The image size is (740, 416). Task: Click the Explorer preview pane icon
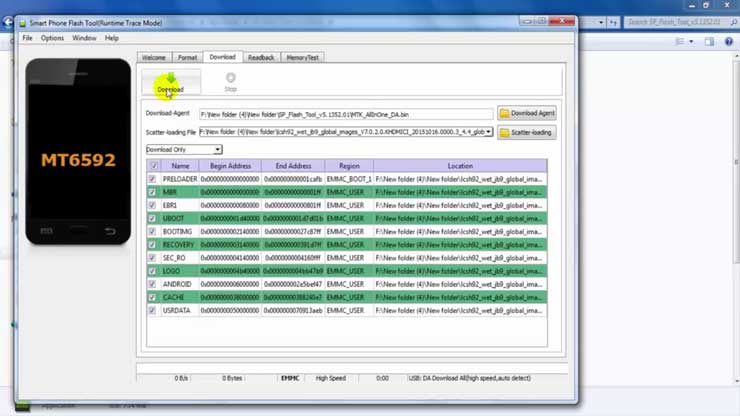(709, 42)
